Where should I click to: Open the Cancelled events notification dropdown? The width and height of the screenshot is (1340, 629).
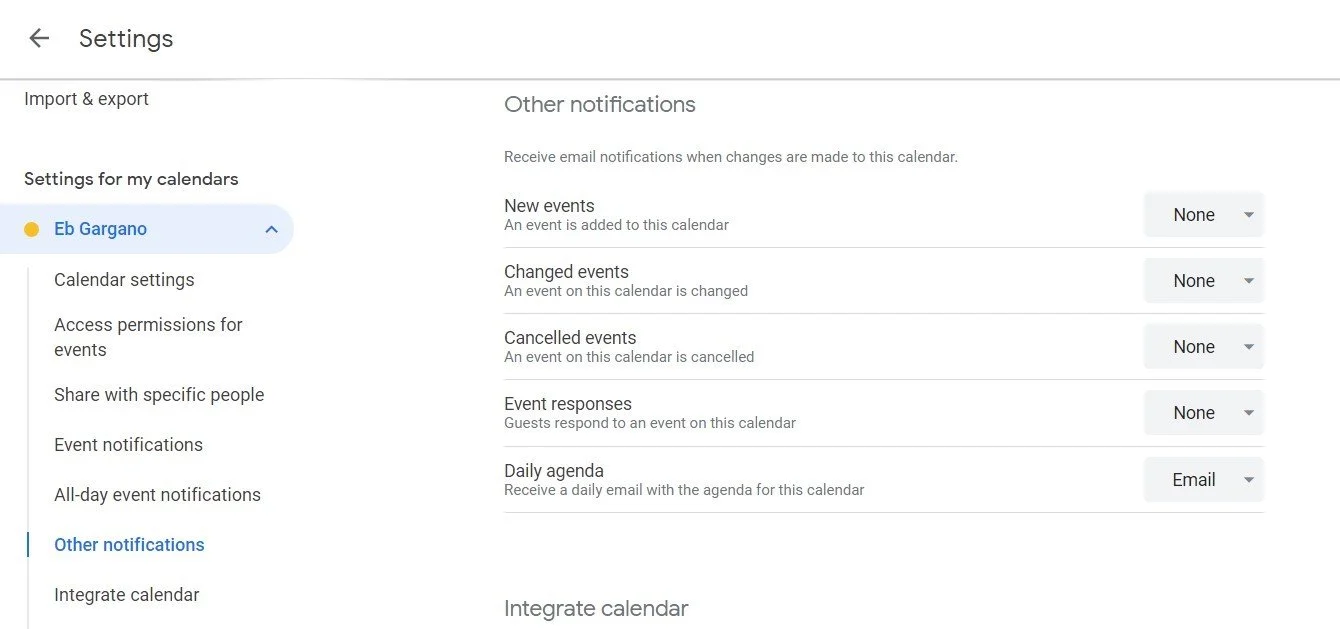tap(1204, 347)
